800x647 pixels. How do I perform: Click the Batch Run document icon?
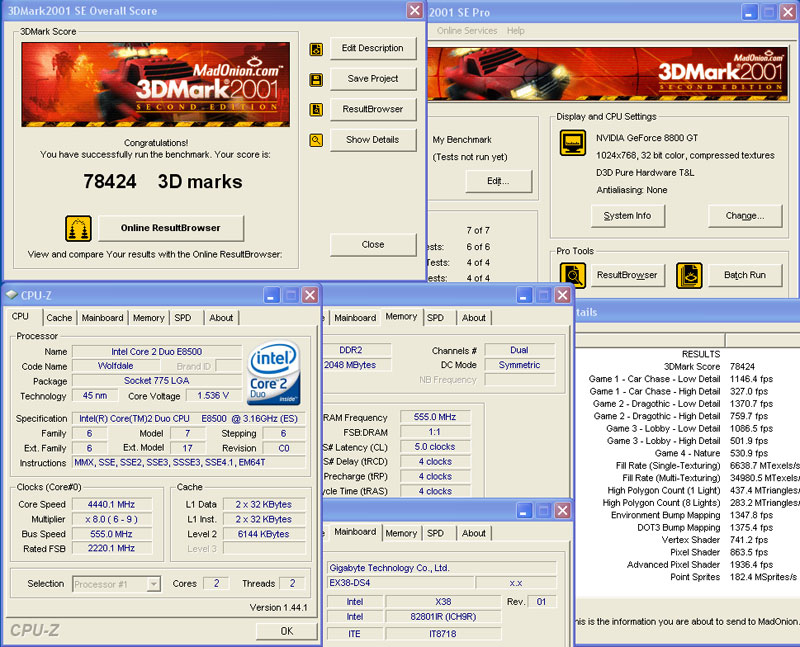point(689,276)
